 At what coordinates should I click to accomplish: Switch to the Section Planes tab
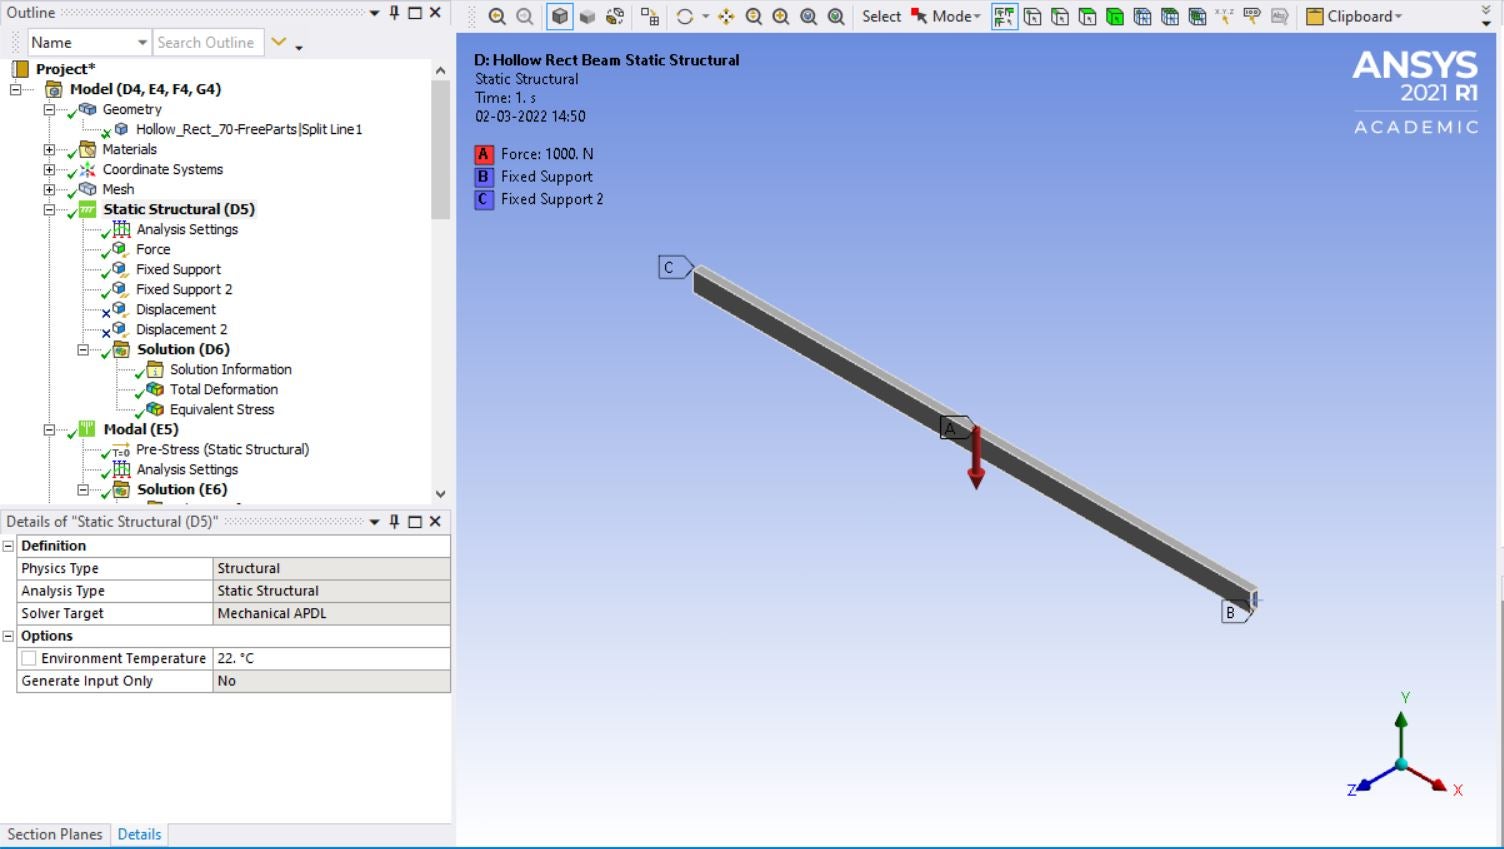pos(55,834)
